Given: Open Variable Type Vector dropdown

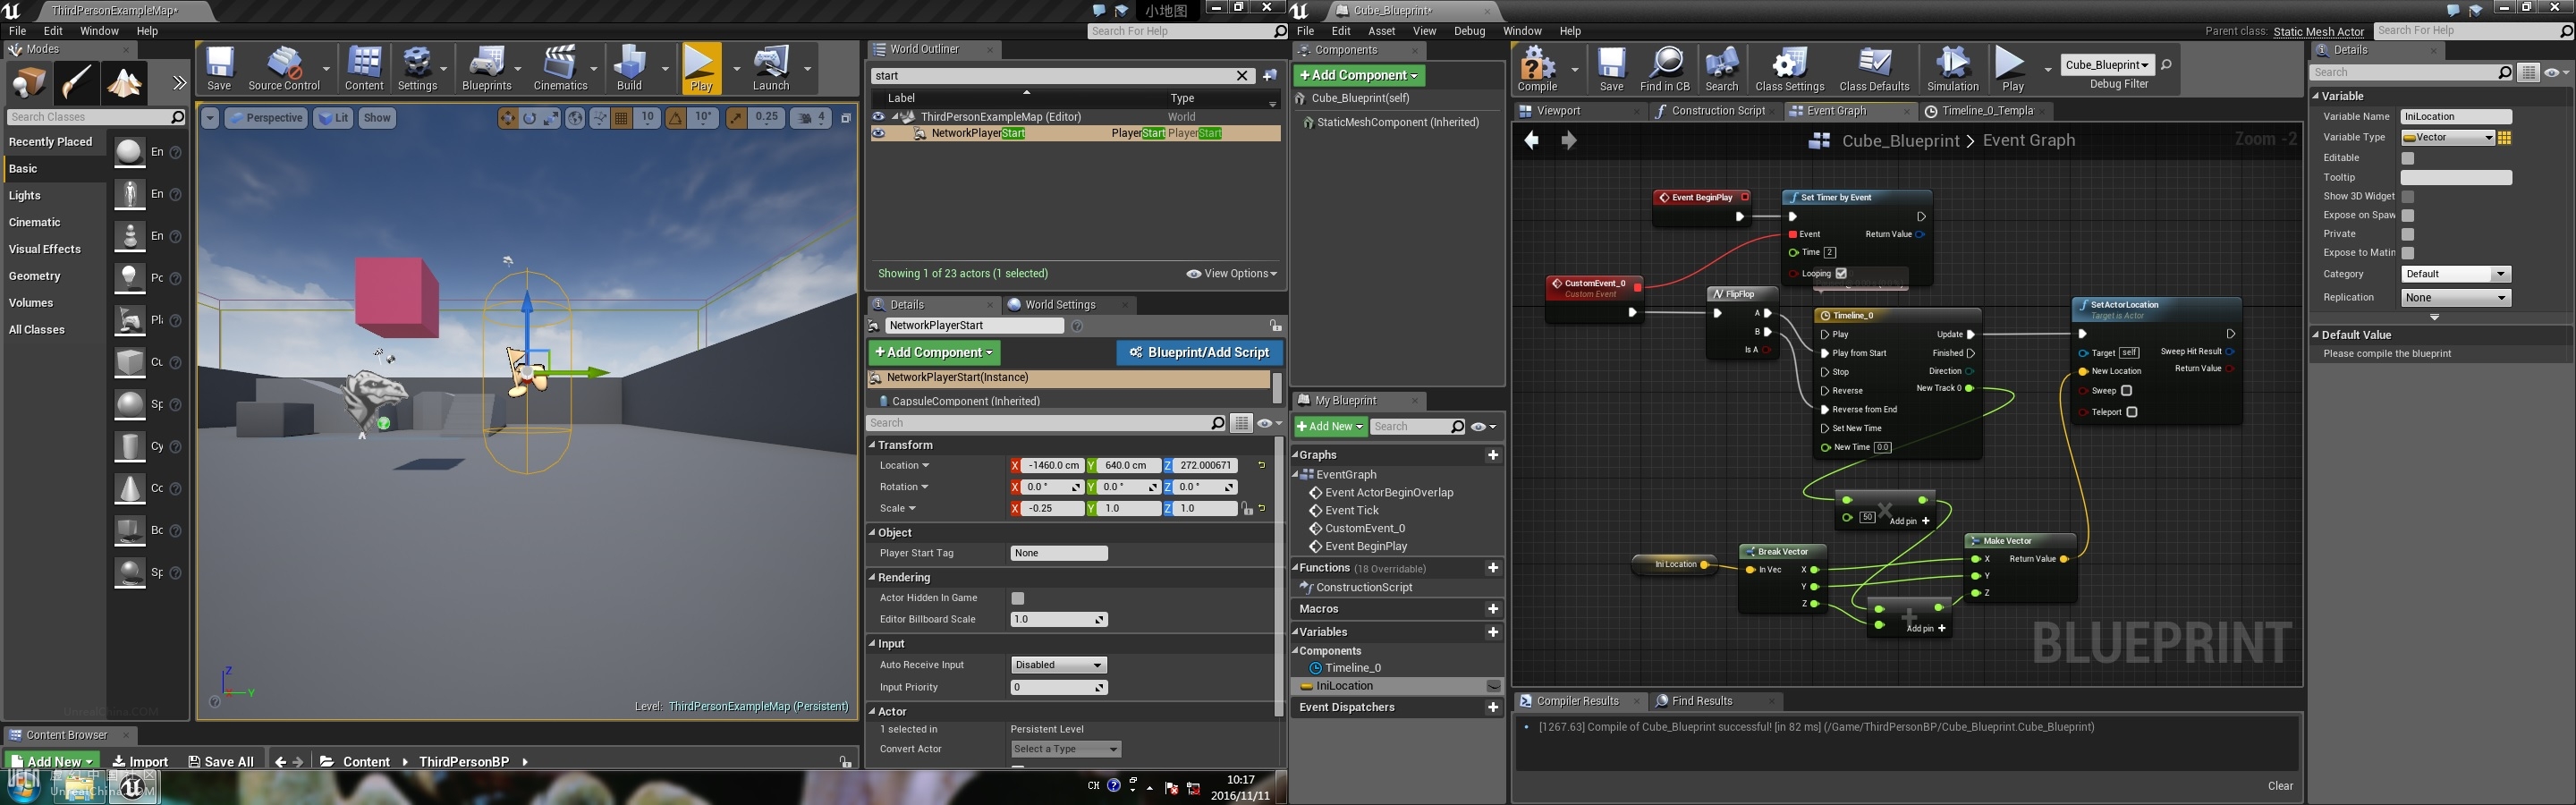Looking at the screenshot, I should [2448, 138].
